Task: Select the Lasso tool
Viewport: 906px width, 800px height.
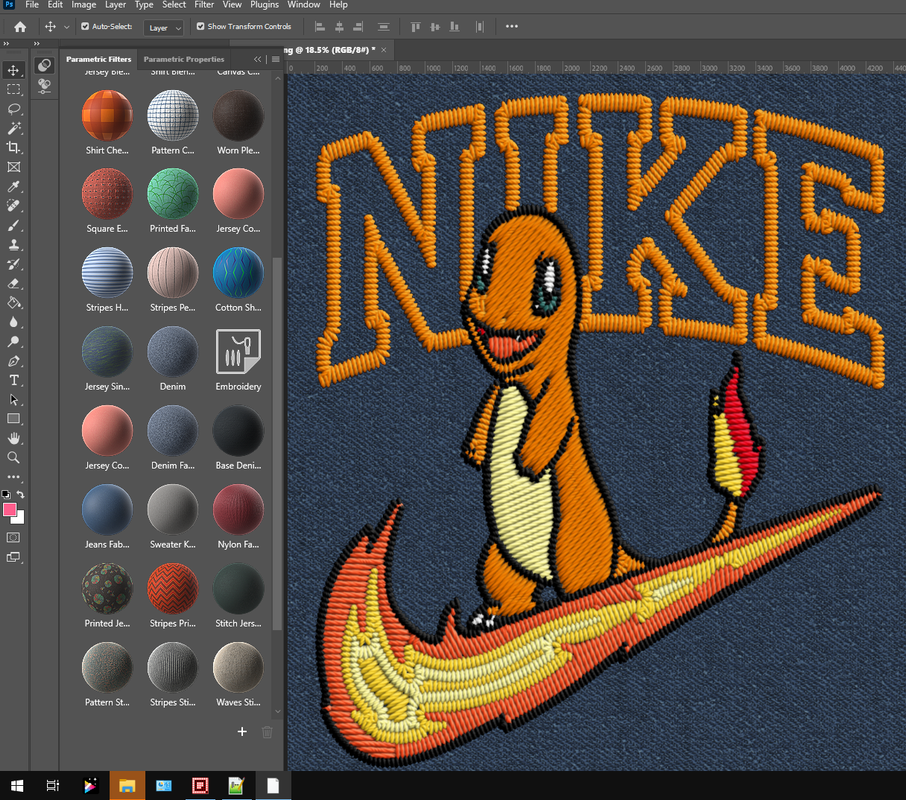Action: (13, 109)
